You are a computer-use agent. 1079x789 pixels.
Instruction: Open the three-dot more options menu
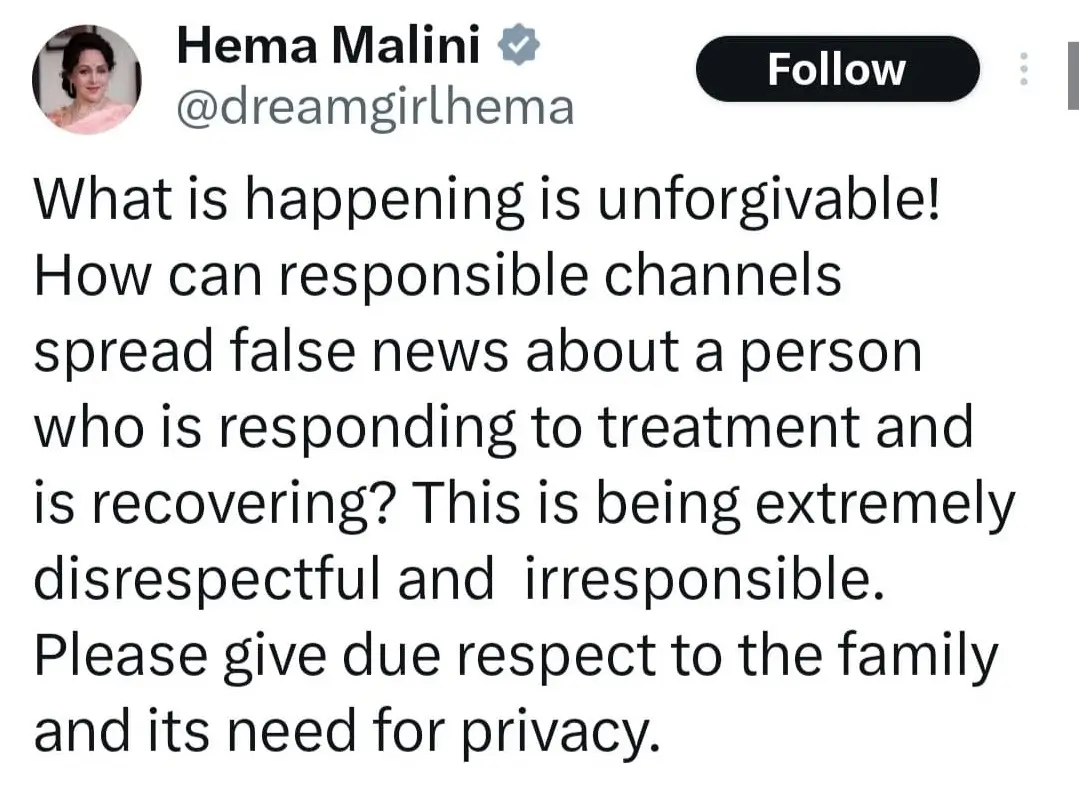coord(1022,69)
